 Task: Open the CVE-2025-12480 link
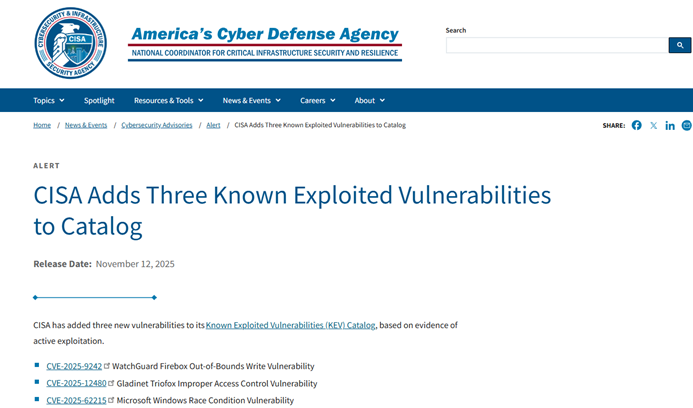(76, 383)
